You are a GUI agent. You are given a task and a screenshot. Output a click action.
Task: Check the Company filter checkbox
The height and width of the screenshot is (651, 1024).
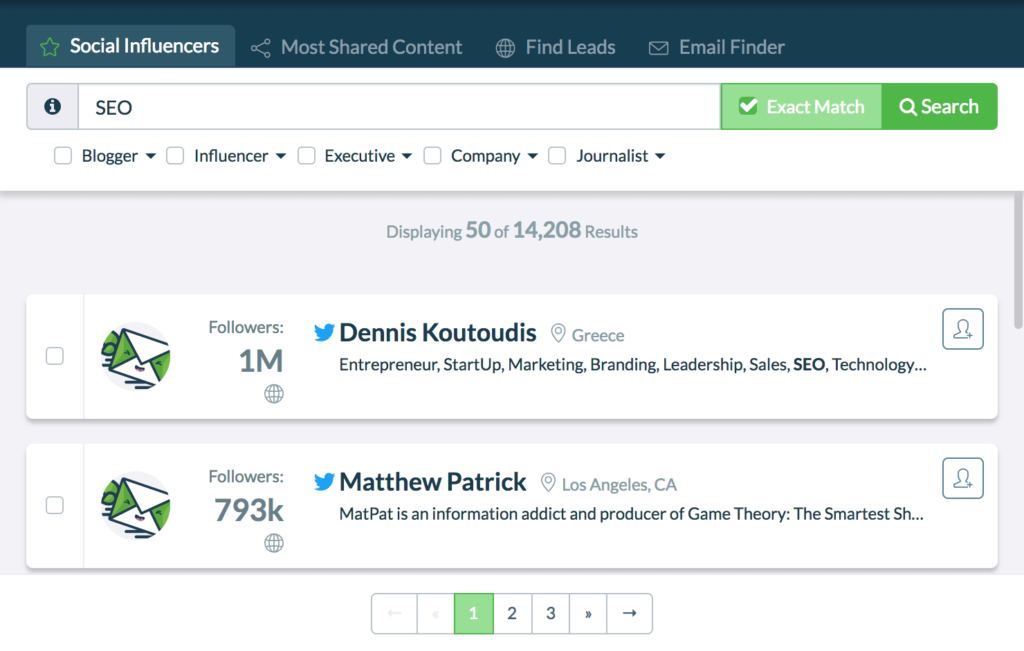pos(432,156)
